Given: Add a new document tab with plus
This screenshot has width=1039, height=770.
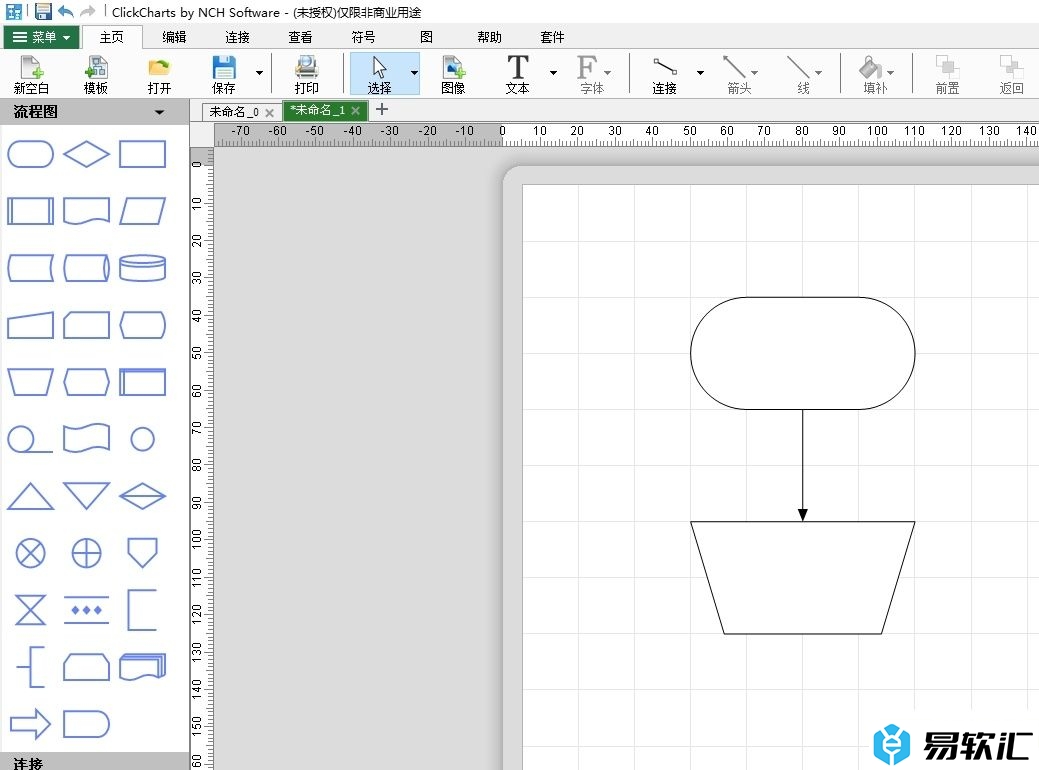Looking at the screenshot, I should coord(382,109).
